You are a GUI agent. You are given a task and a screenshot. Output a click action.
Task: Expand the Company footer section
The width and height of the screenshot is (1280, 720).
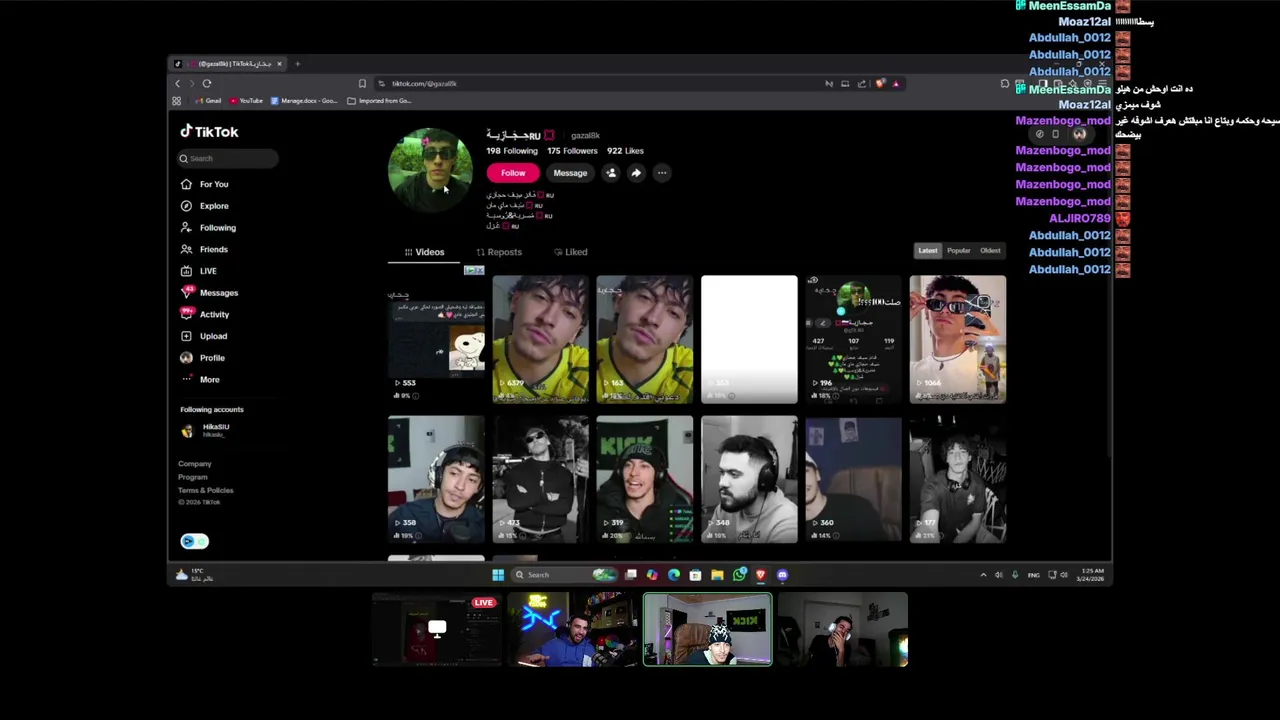coord(195,464)
